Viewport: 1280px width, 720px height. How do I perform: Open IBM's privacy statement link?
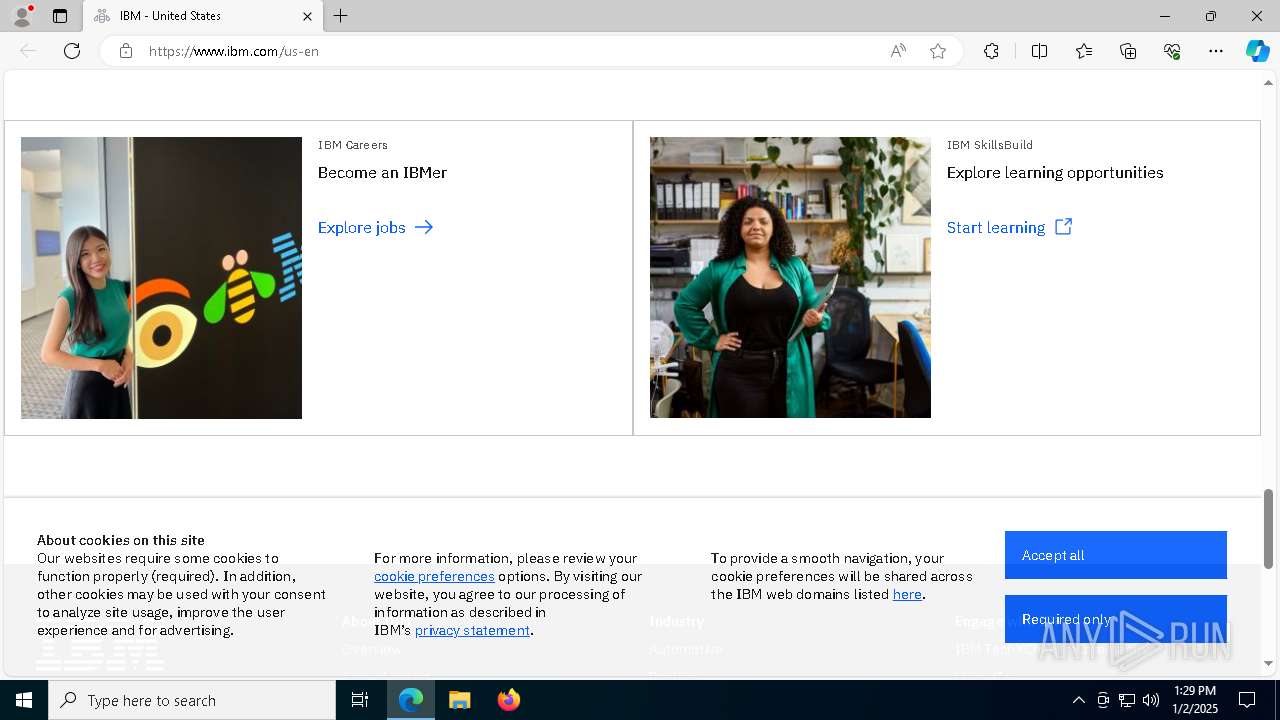(x=472, y=630)
